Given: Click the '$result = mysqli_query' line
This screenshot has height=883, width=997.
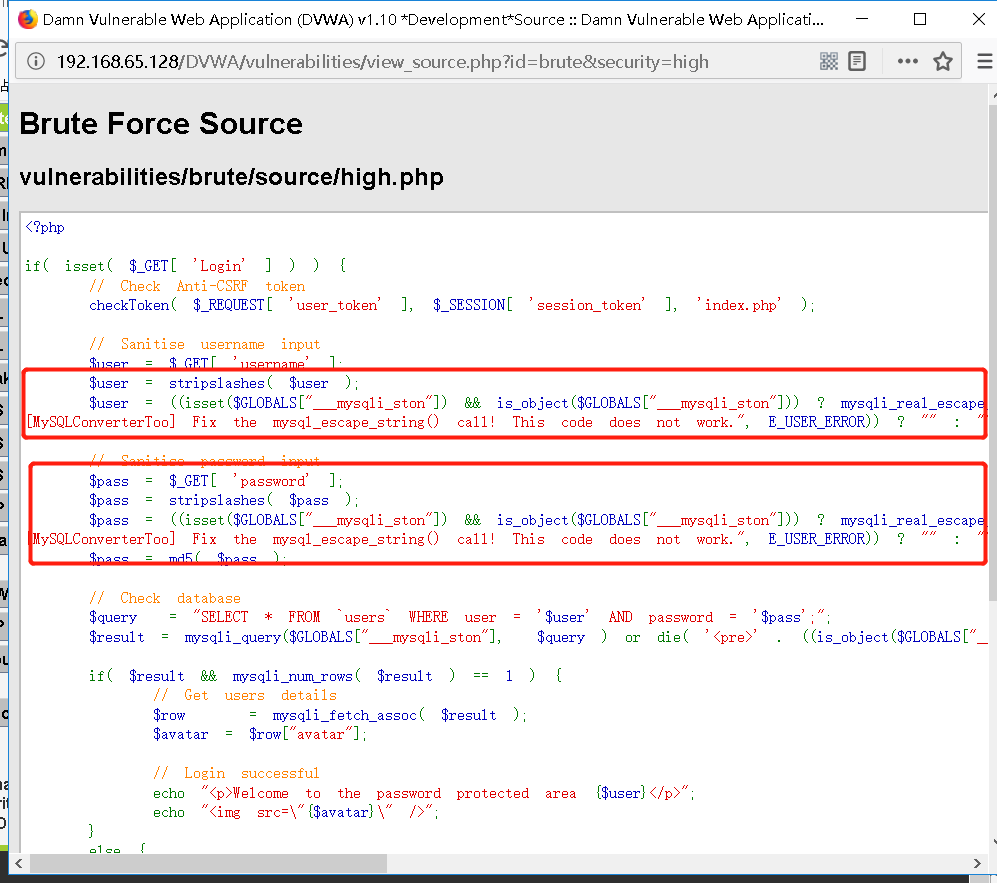Looking at the screenshot, I should coord(537,637).
